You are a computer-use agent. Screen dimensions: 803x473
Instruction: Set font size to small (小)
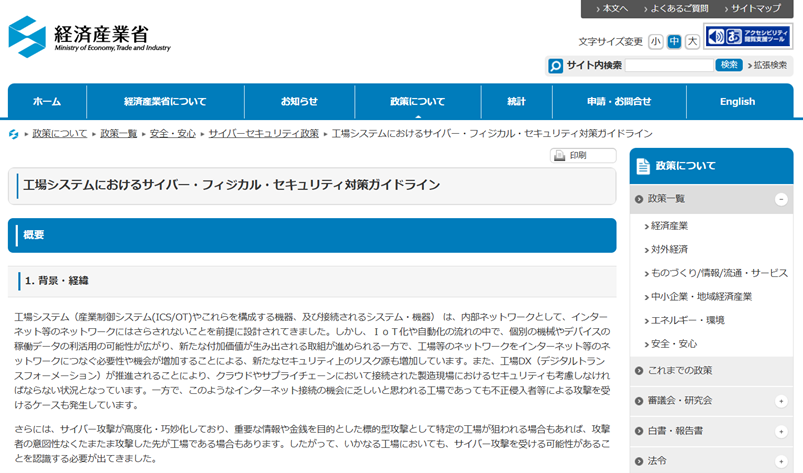click(655, 41)
